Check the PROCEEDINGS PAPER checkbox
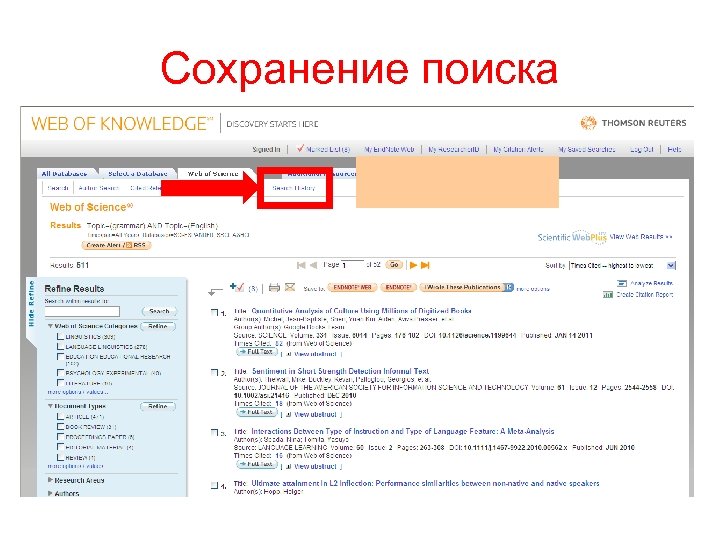Screen dimensions: 720x540 pos(60,437)
